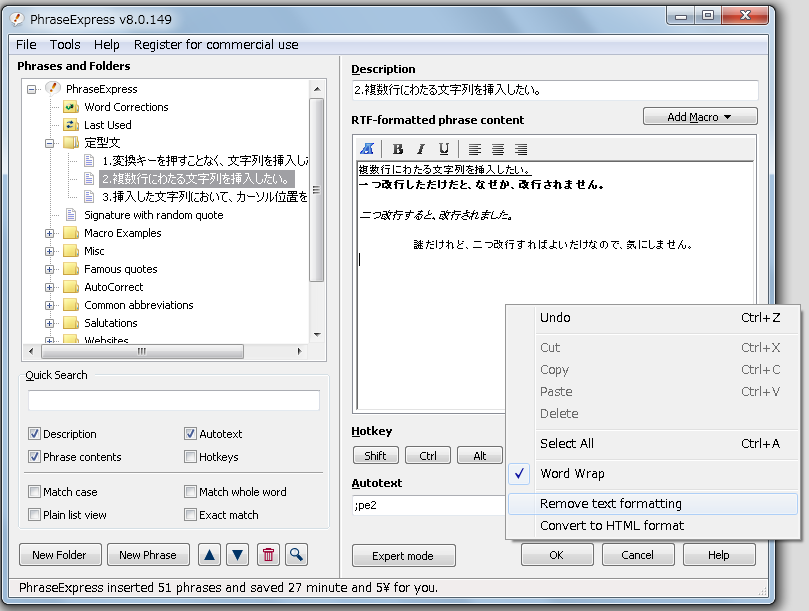Viewport: 809px width, 611px height.
Task: Click the Expert mode button
Action: pyautogui.click(x=403, y=556)
